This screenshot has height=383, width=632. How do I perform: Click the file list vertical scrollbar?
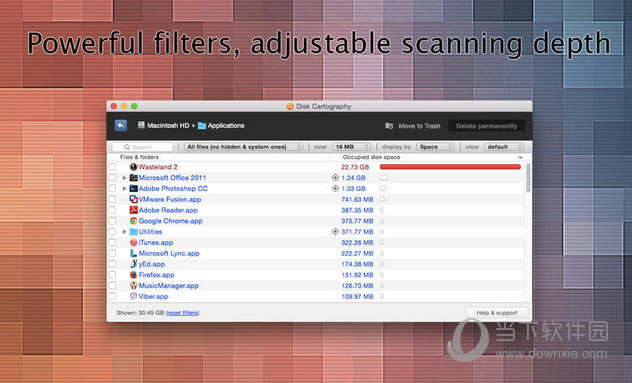528,178
